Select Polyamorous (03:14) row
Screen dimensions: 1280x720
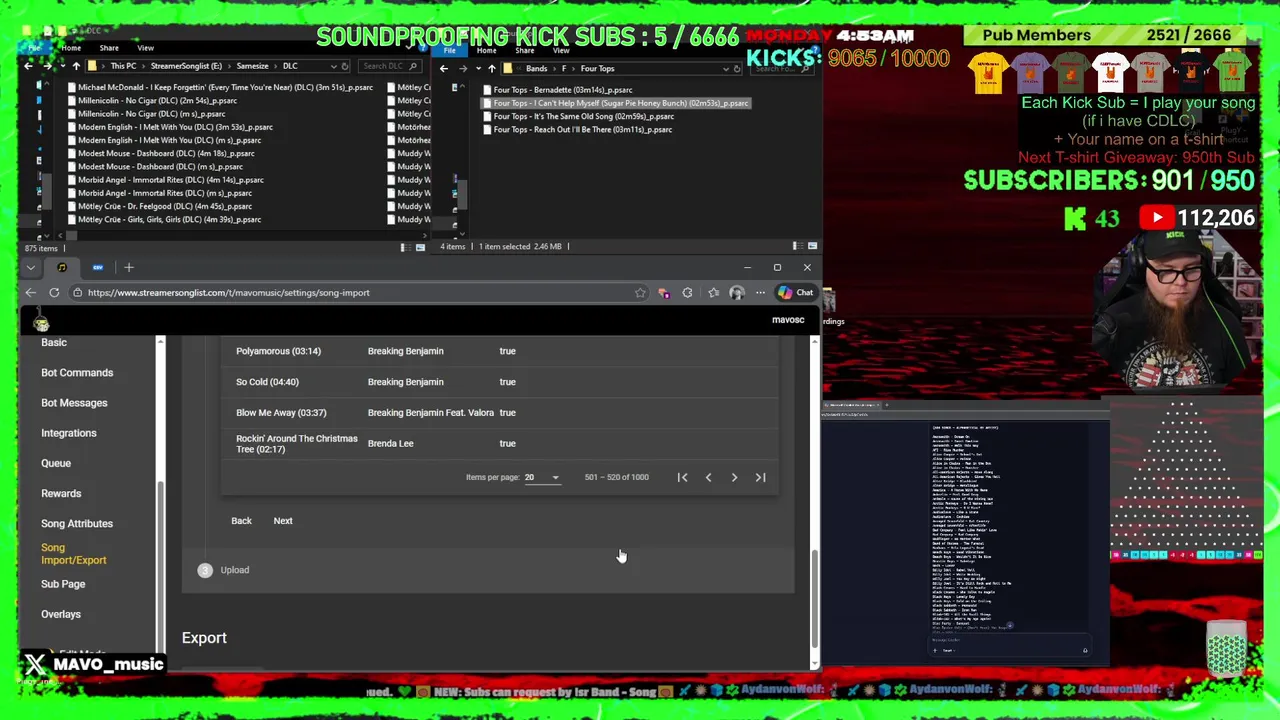tap(500, 351)
